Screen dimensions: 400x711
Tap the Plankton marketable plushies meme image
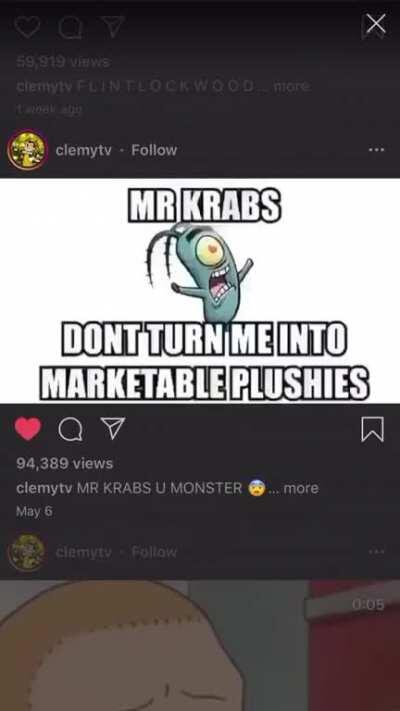(x=200, y=290)
